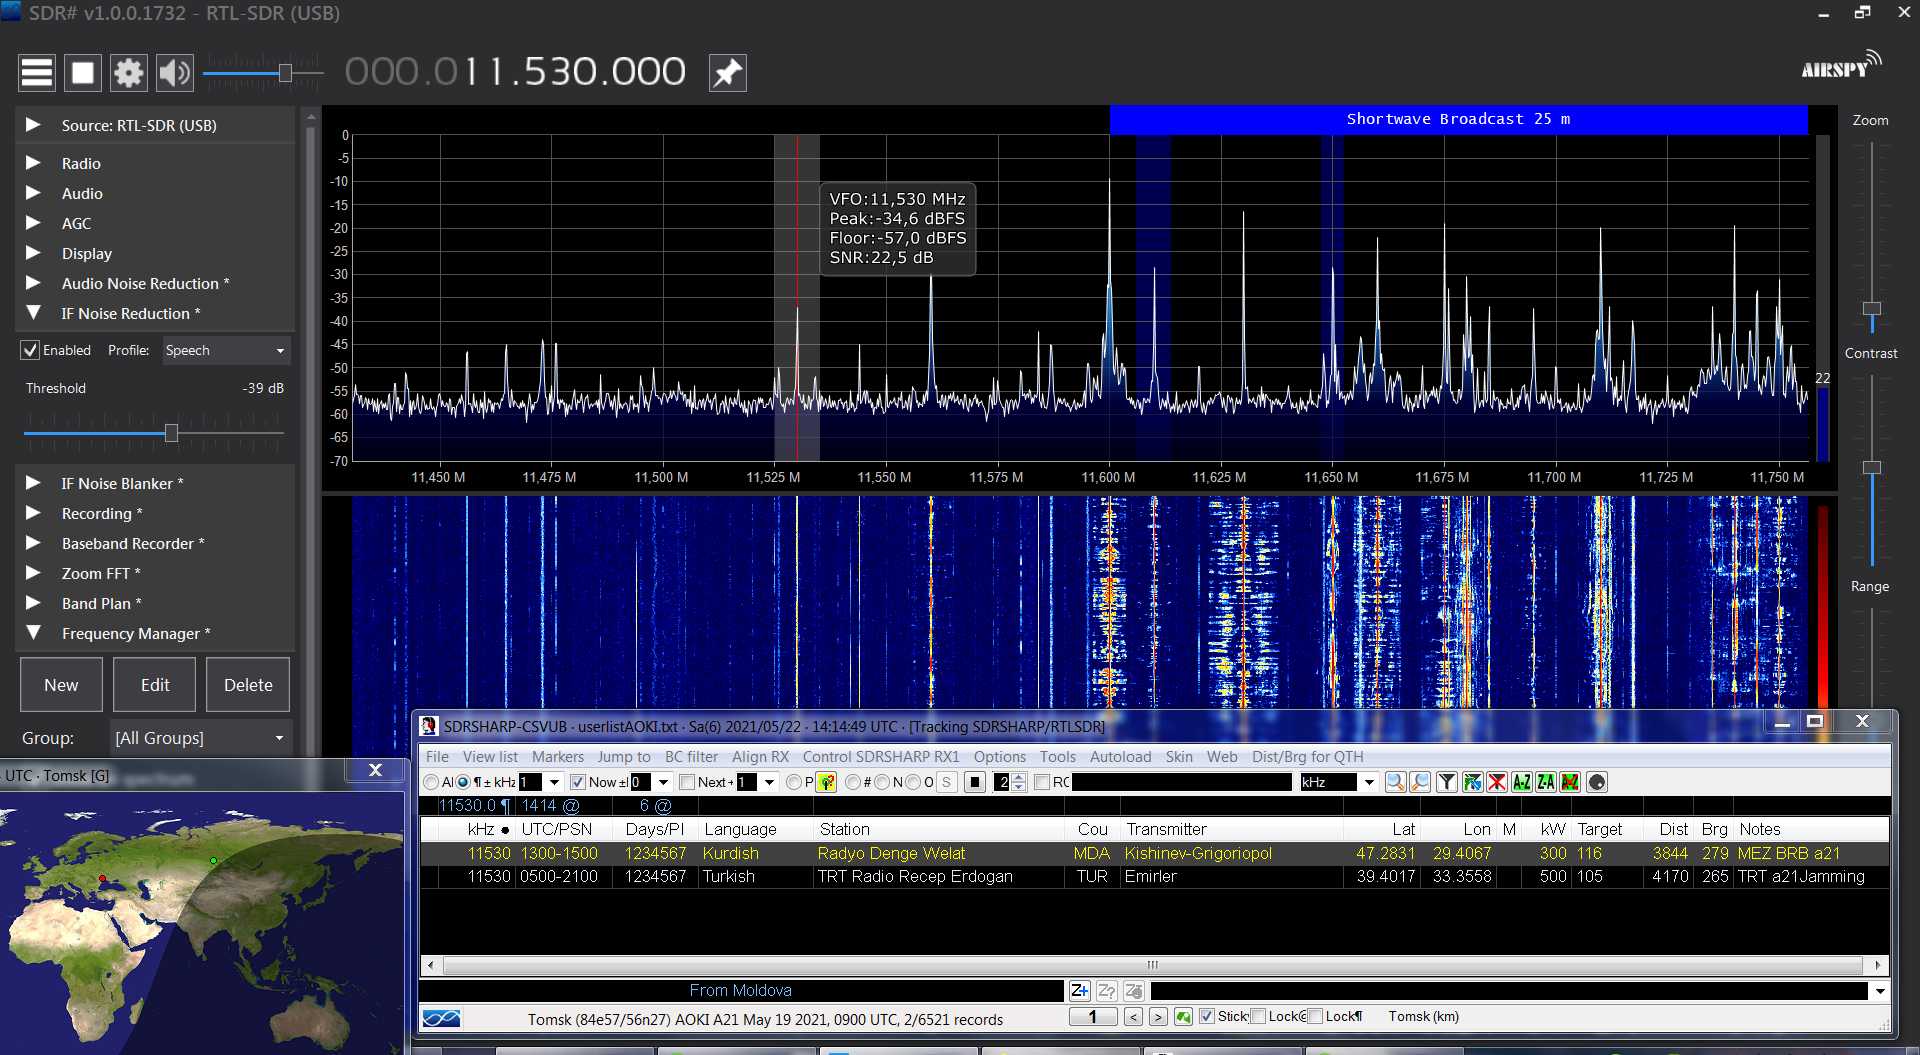Stop the radio with the stop button
This screenshot has height=1055, width=1920.
click(83, 73)
